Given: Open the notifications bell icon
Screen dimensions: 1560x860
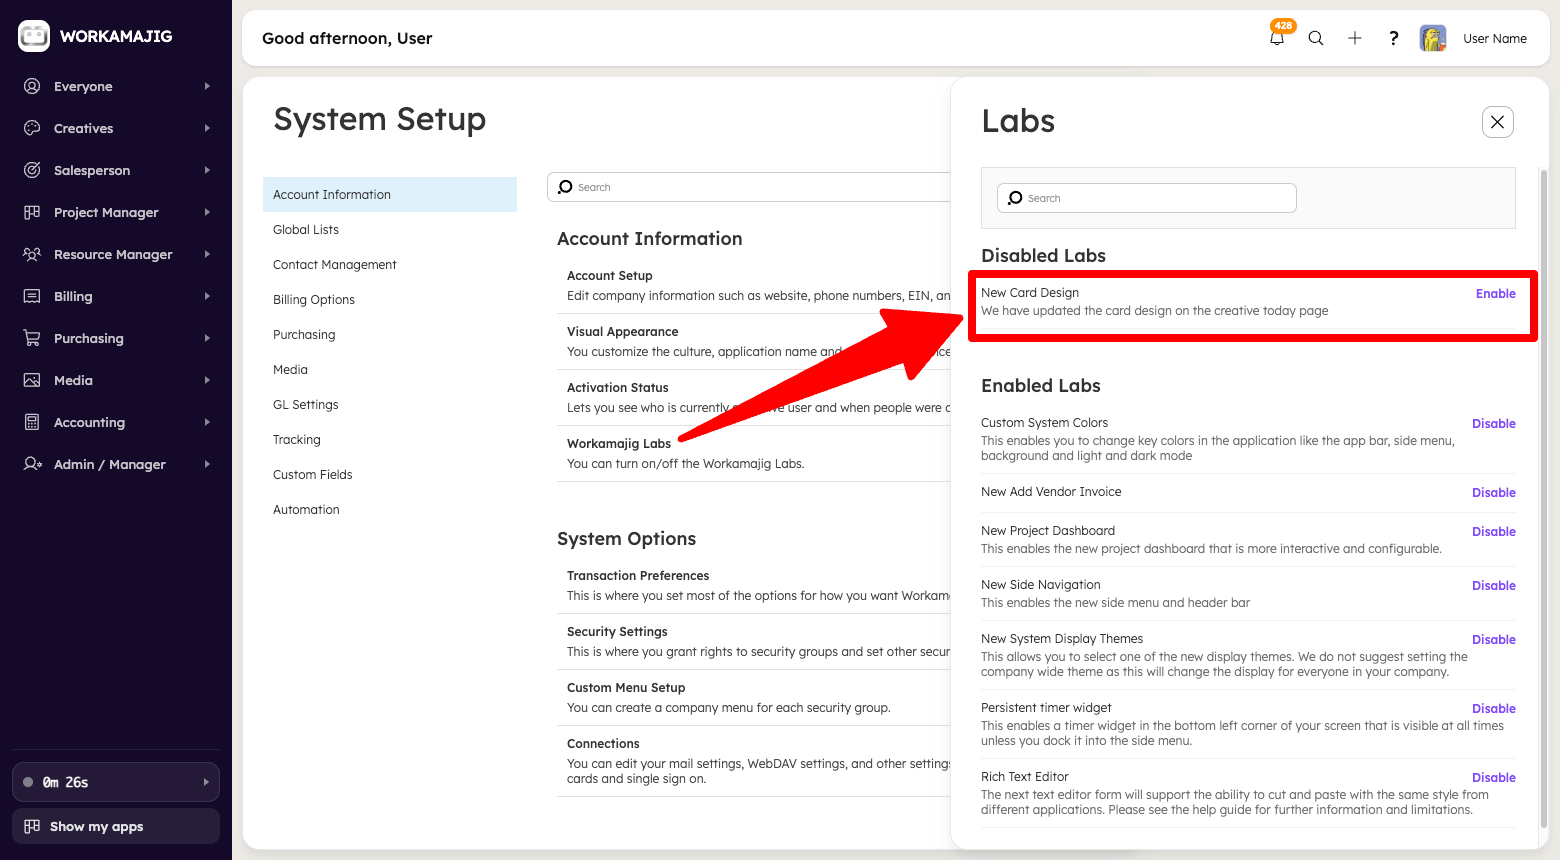Looking at the screenshot, I should pyautogui.click(x=1277, y=38).
